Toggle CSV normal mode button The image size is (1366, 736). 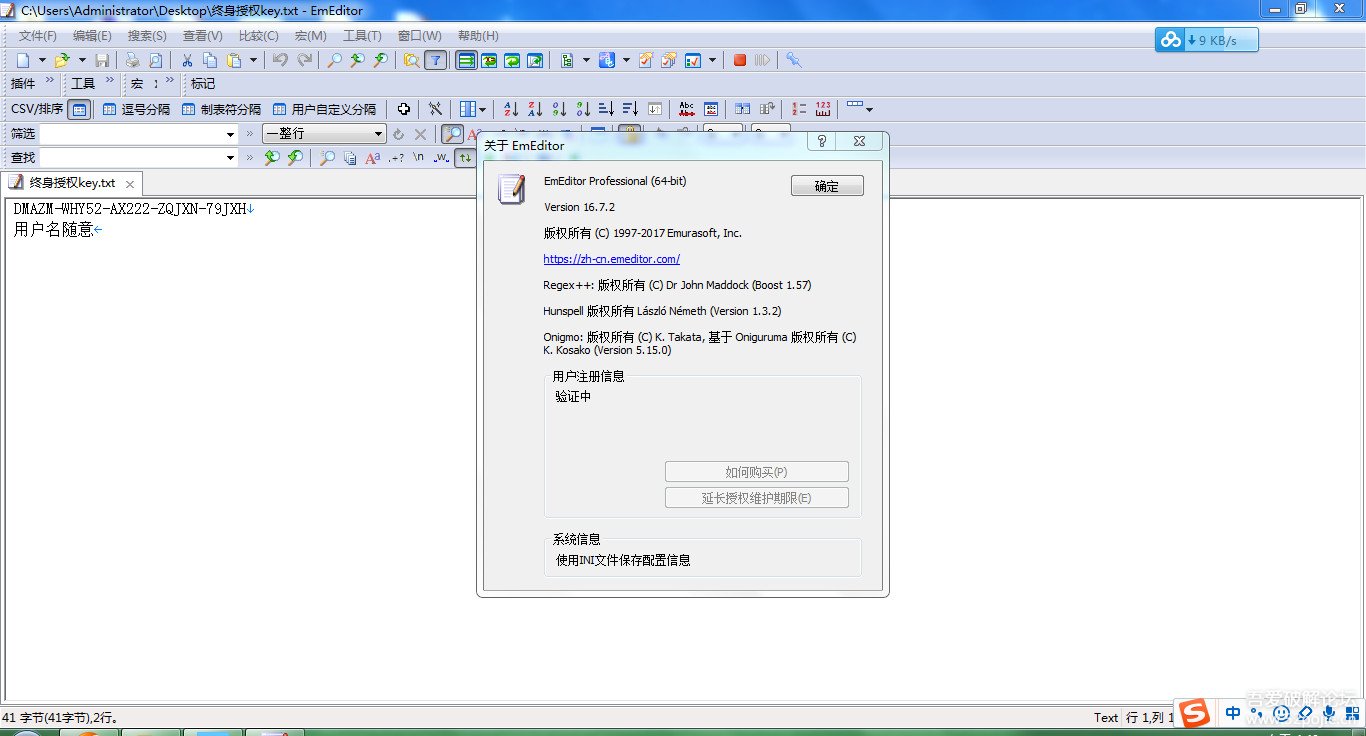(x=79, y=109)
